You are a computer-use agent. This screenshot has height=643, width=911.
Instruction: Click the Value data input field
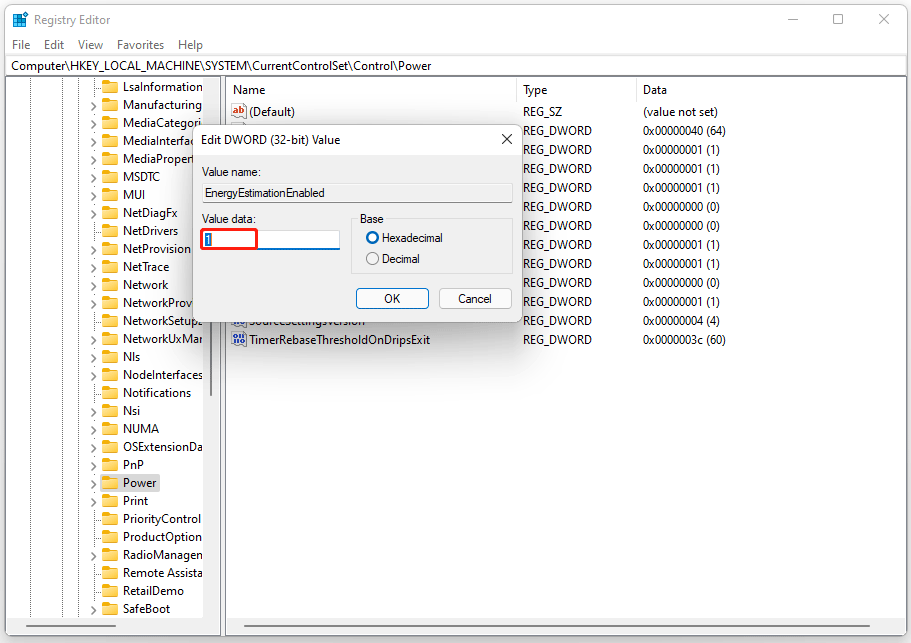coord(271,240)
